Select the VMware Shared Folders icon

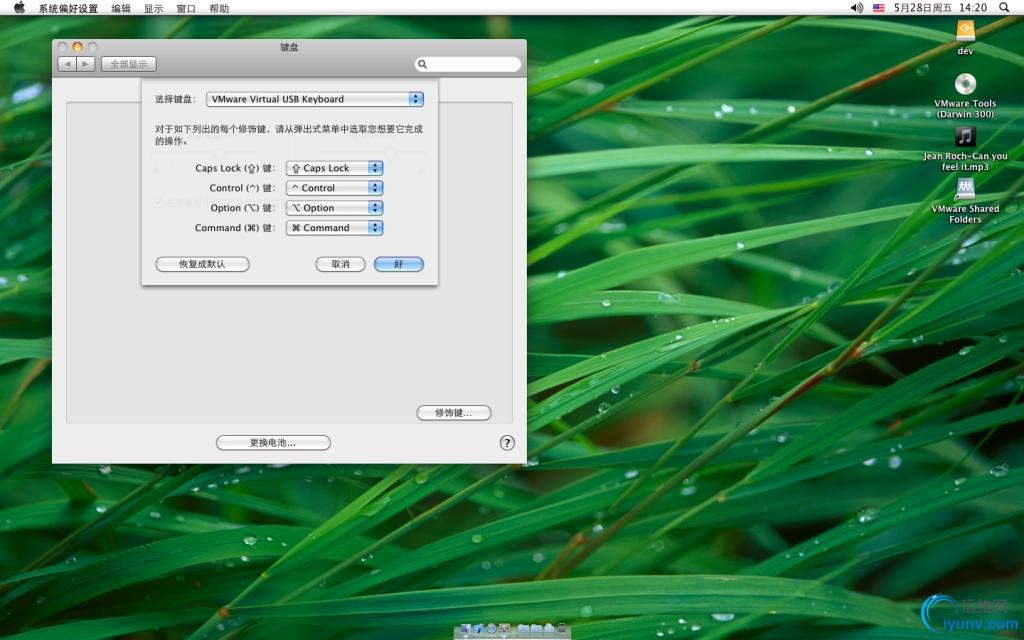click(x=965, y=189)
